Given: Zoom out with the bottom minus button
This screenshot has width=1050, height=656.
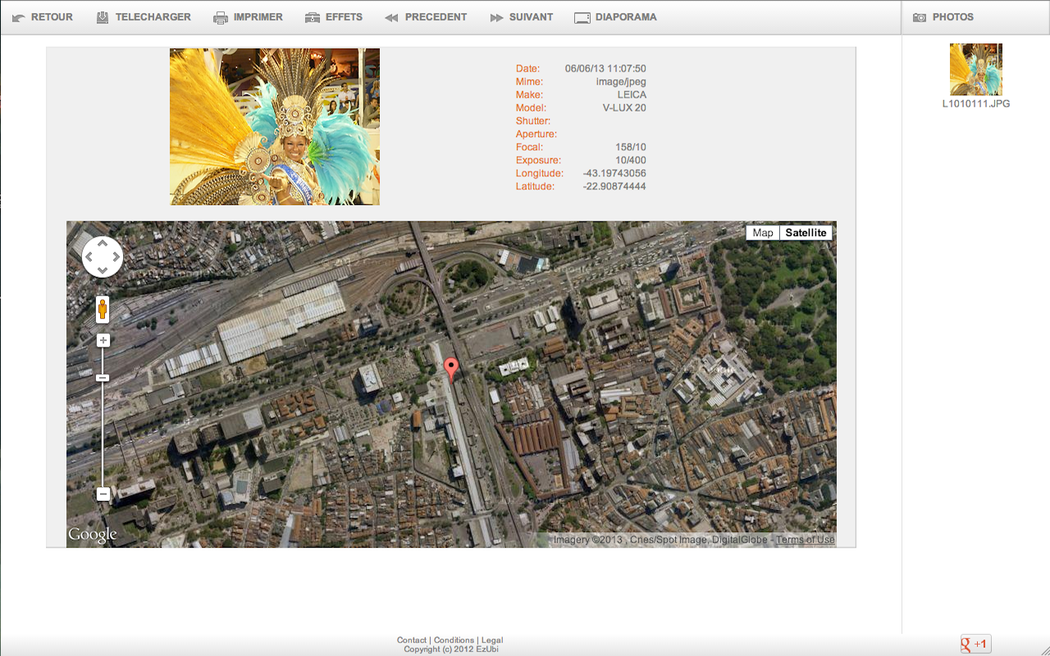Looking at the screenshot, I should pyautogui.click(x=102, y=494).
